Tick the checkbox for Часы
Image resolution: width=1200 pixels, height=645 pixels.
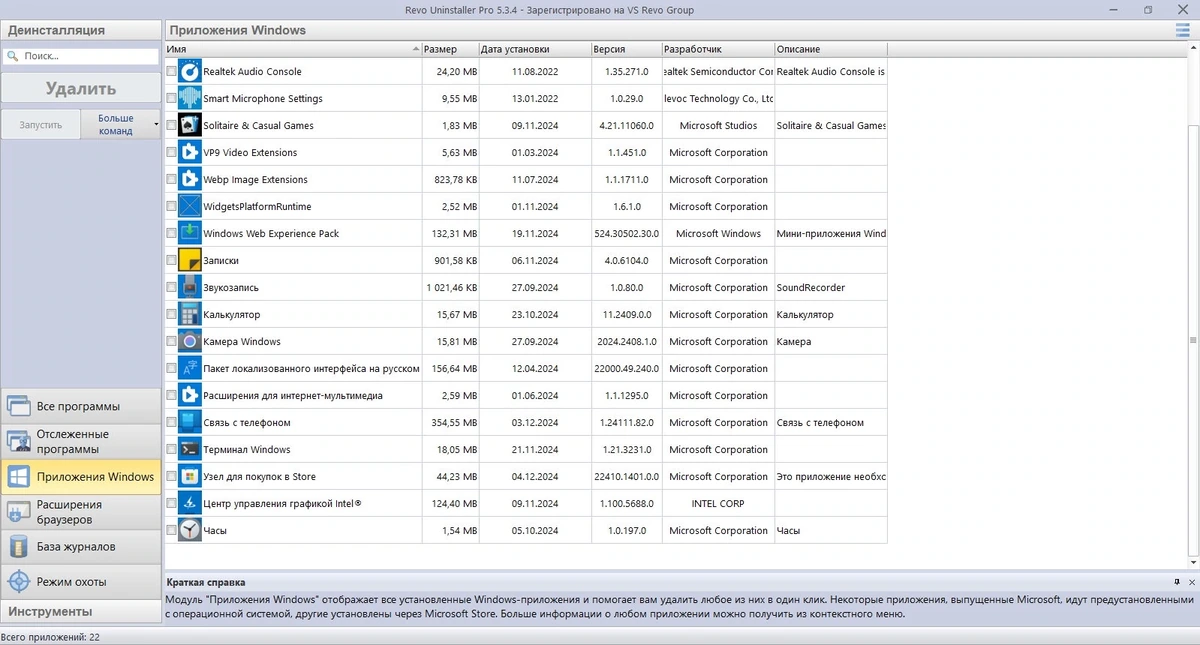tap(171, 531)
